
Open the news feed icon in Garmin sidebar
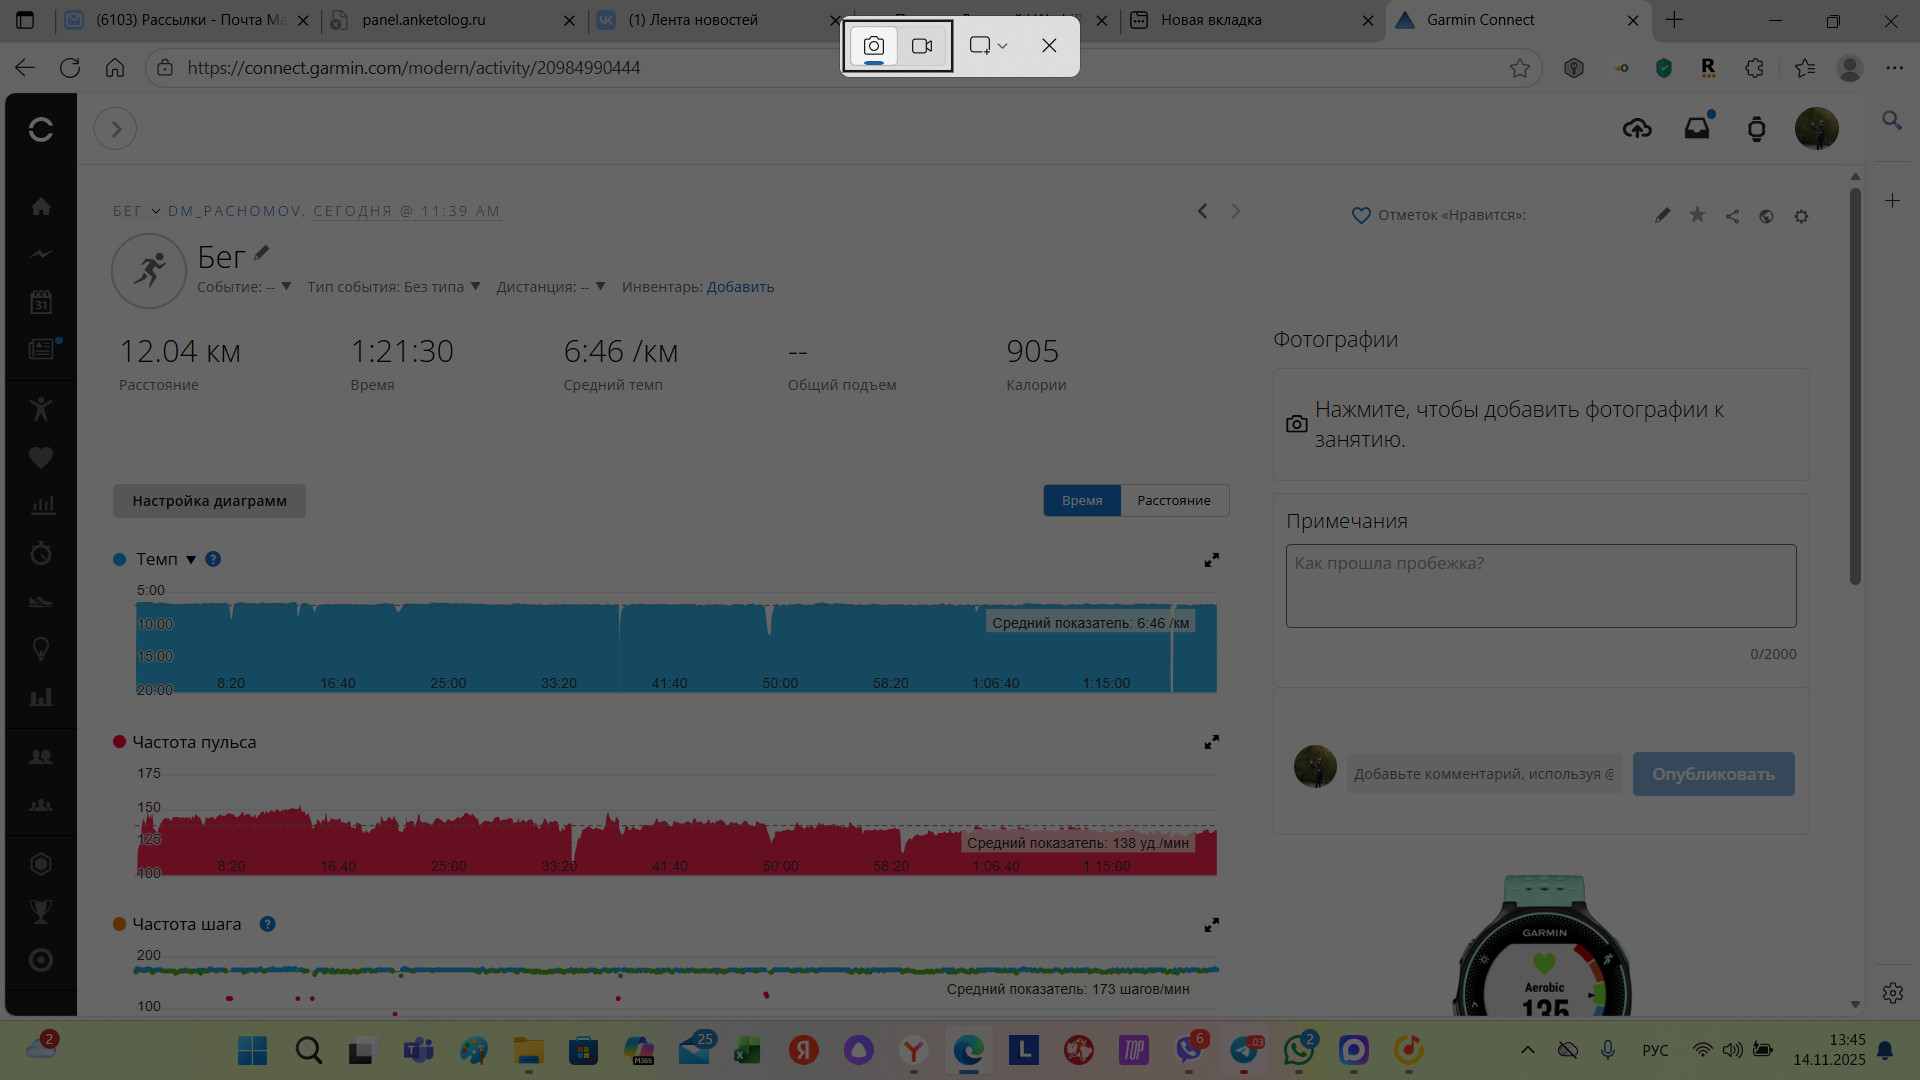coord(41,349)
